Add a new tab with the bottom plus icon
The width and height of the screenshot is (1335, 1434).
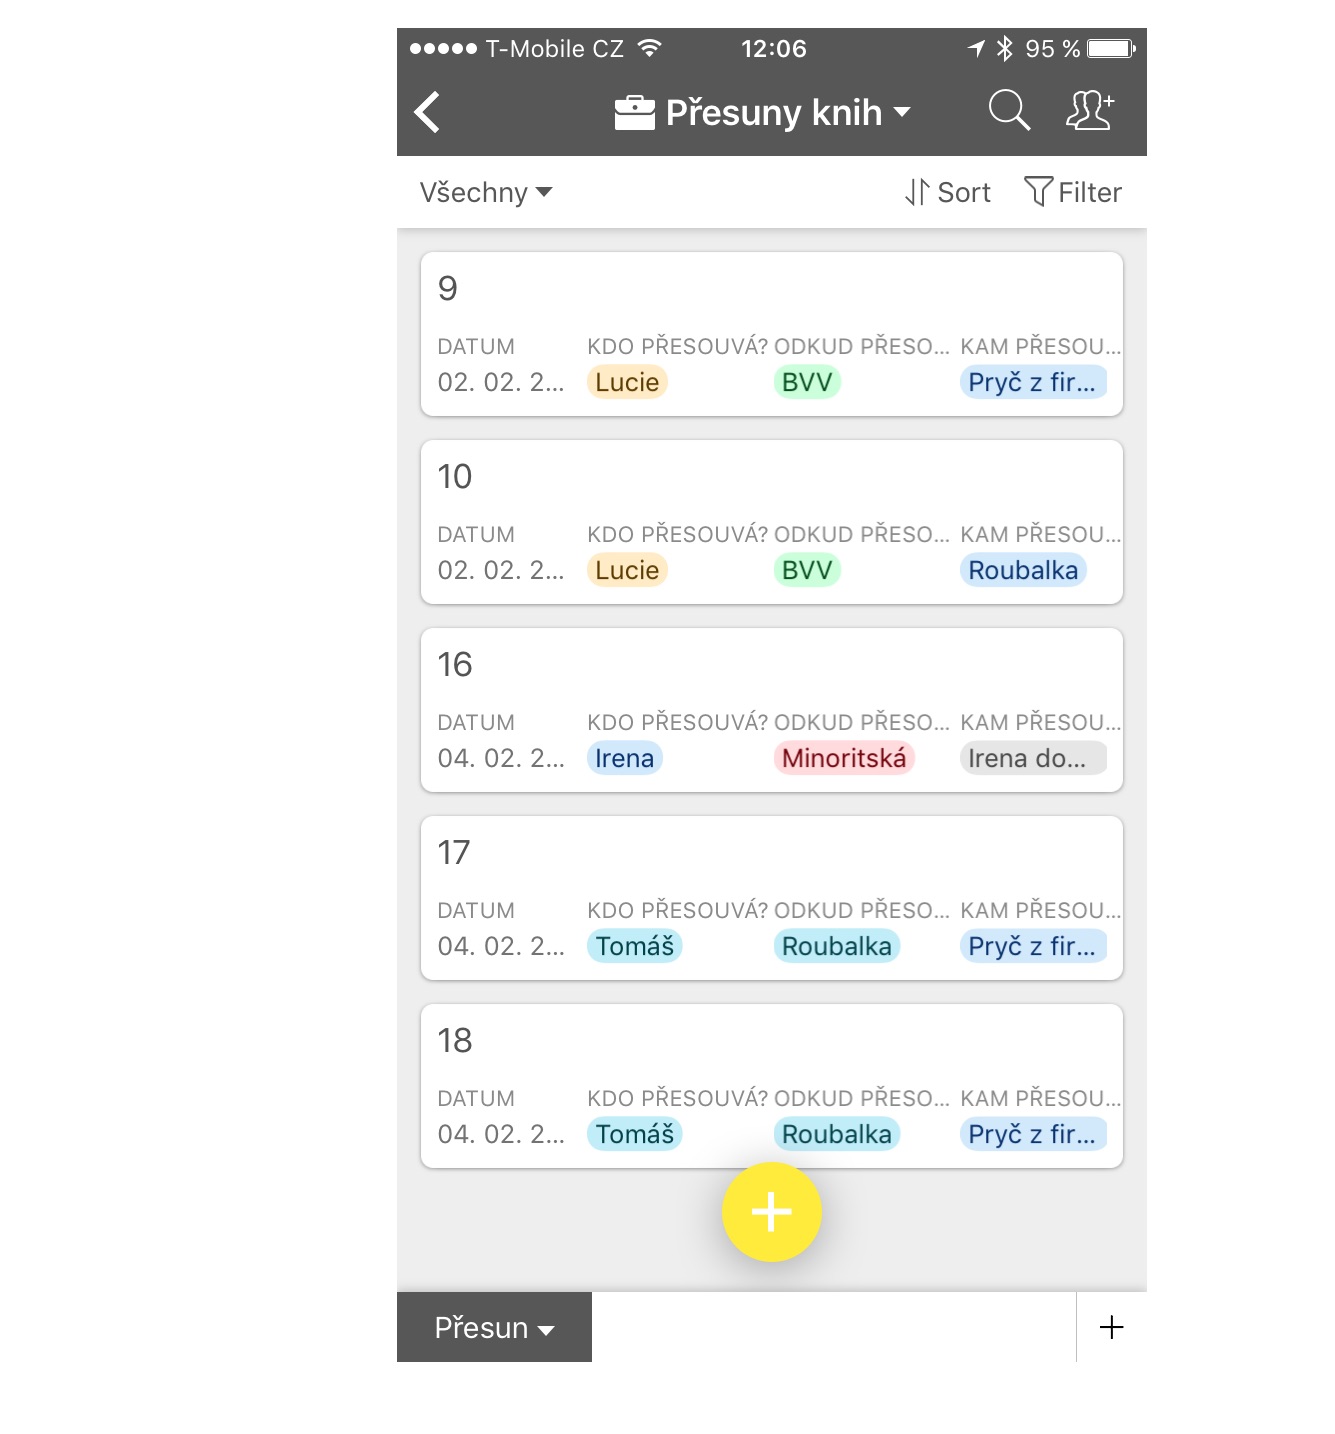click(x=1112, y=1327)
